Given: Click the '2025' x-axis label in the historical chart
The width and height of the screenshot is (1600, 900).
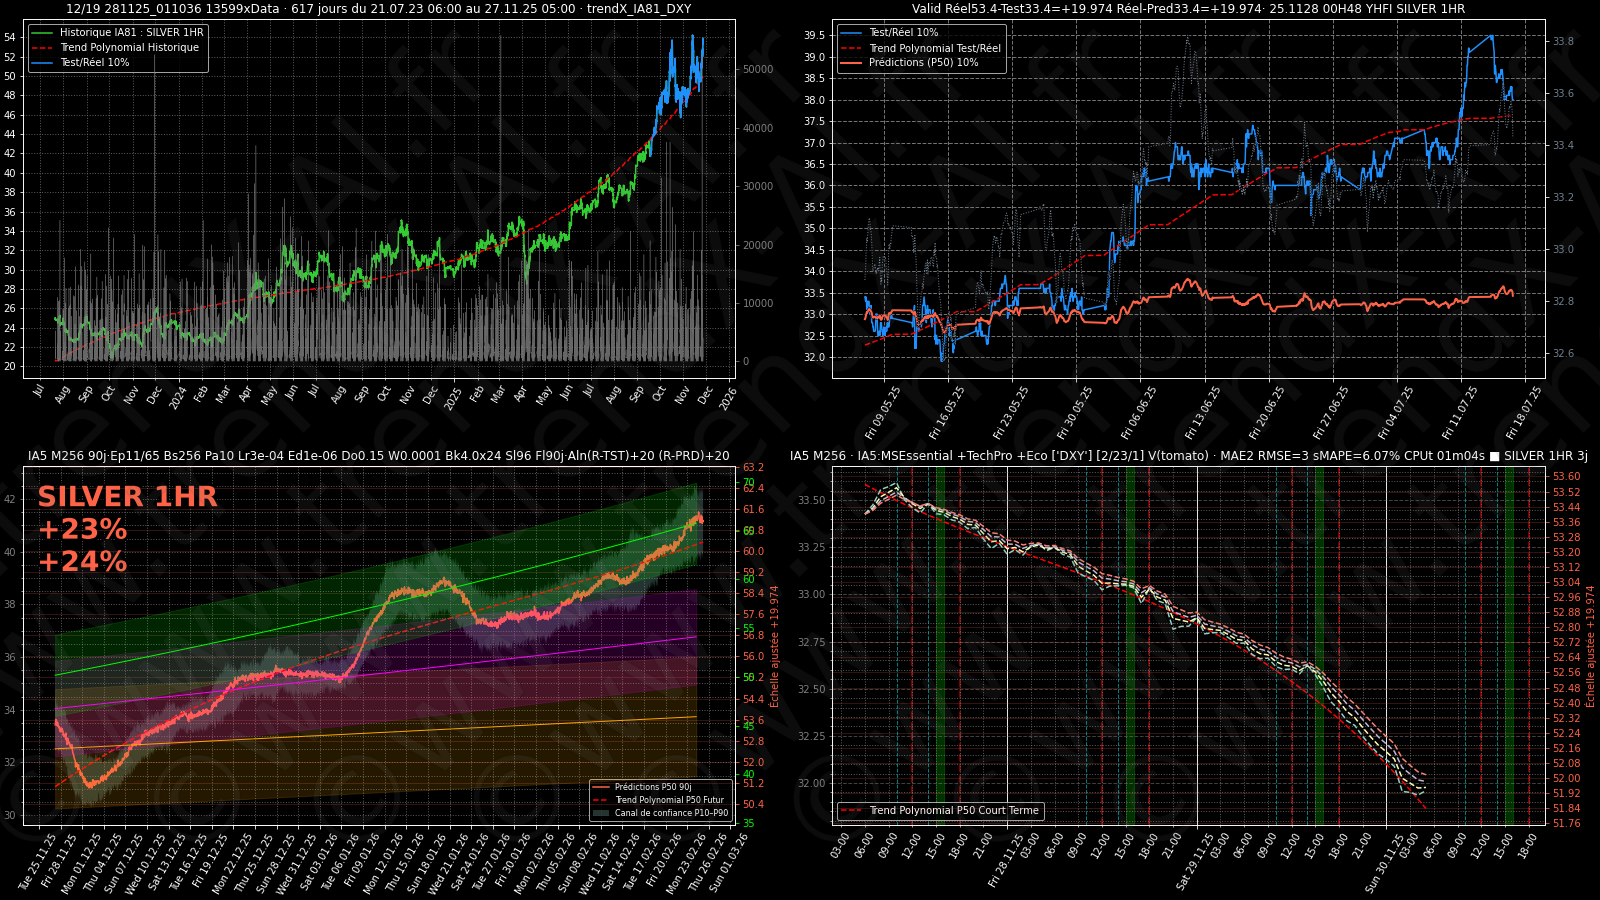Looking at the screenshot, I should pos(453,397).
